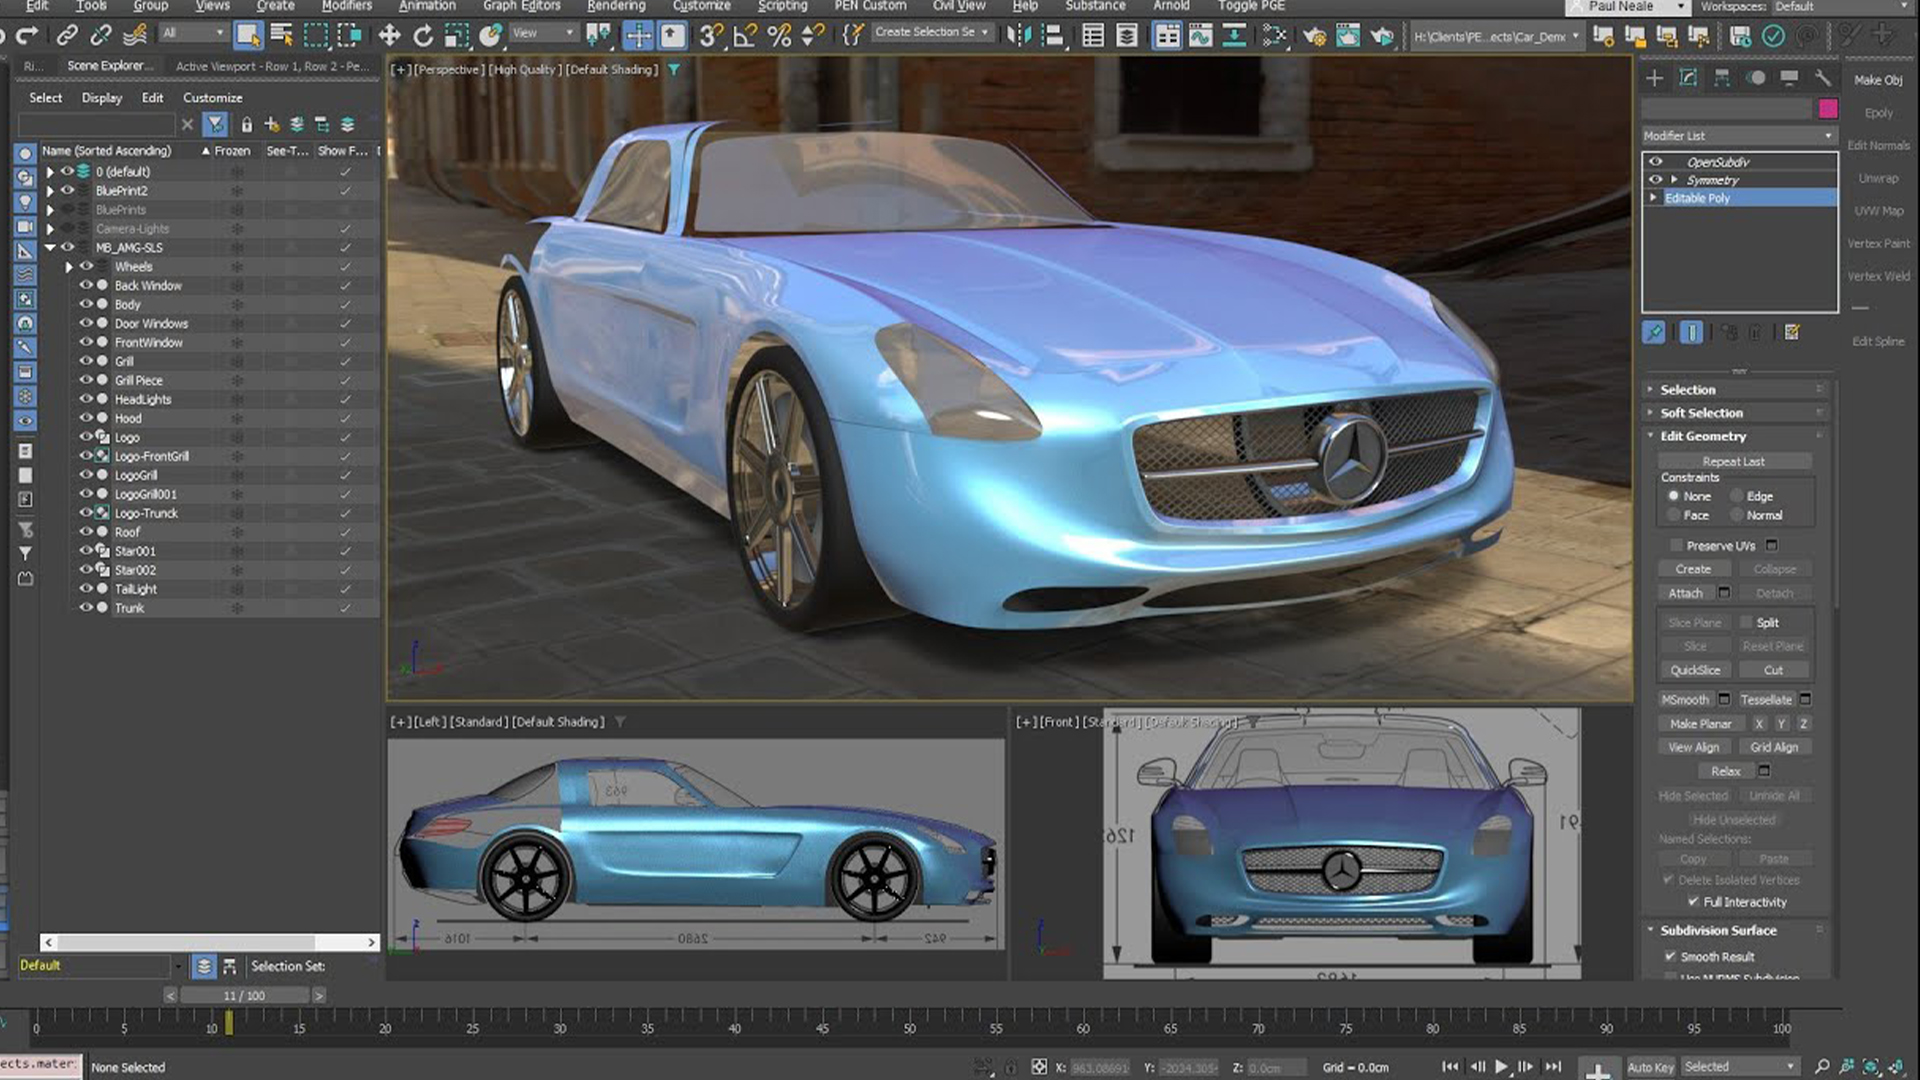Toggle the Angle Snap icon
Screen dimensions: 1920x1080
point(745,36)
